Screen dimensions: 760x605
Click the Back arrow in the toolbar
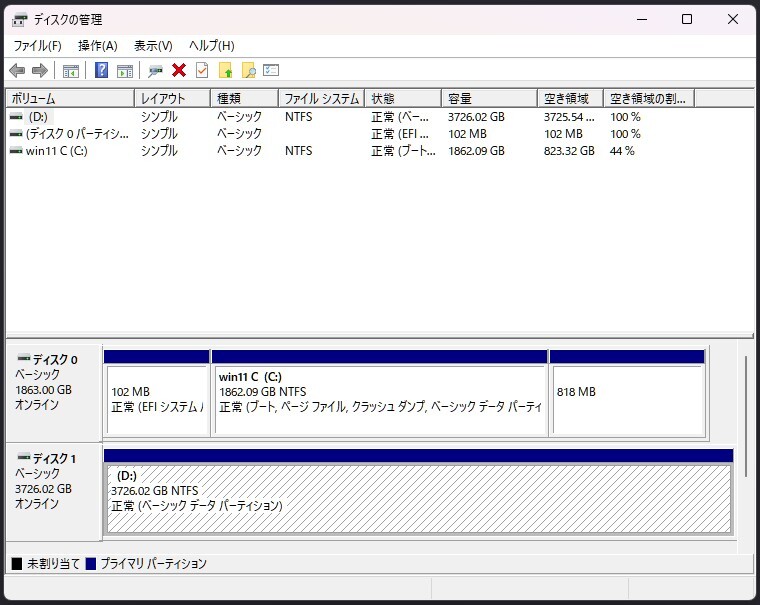tap(17, 70)
